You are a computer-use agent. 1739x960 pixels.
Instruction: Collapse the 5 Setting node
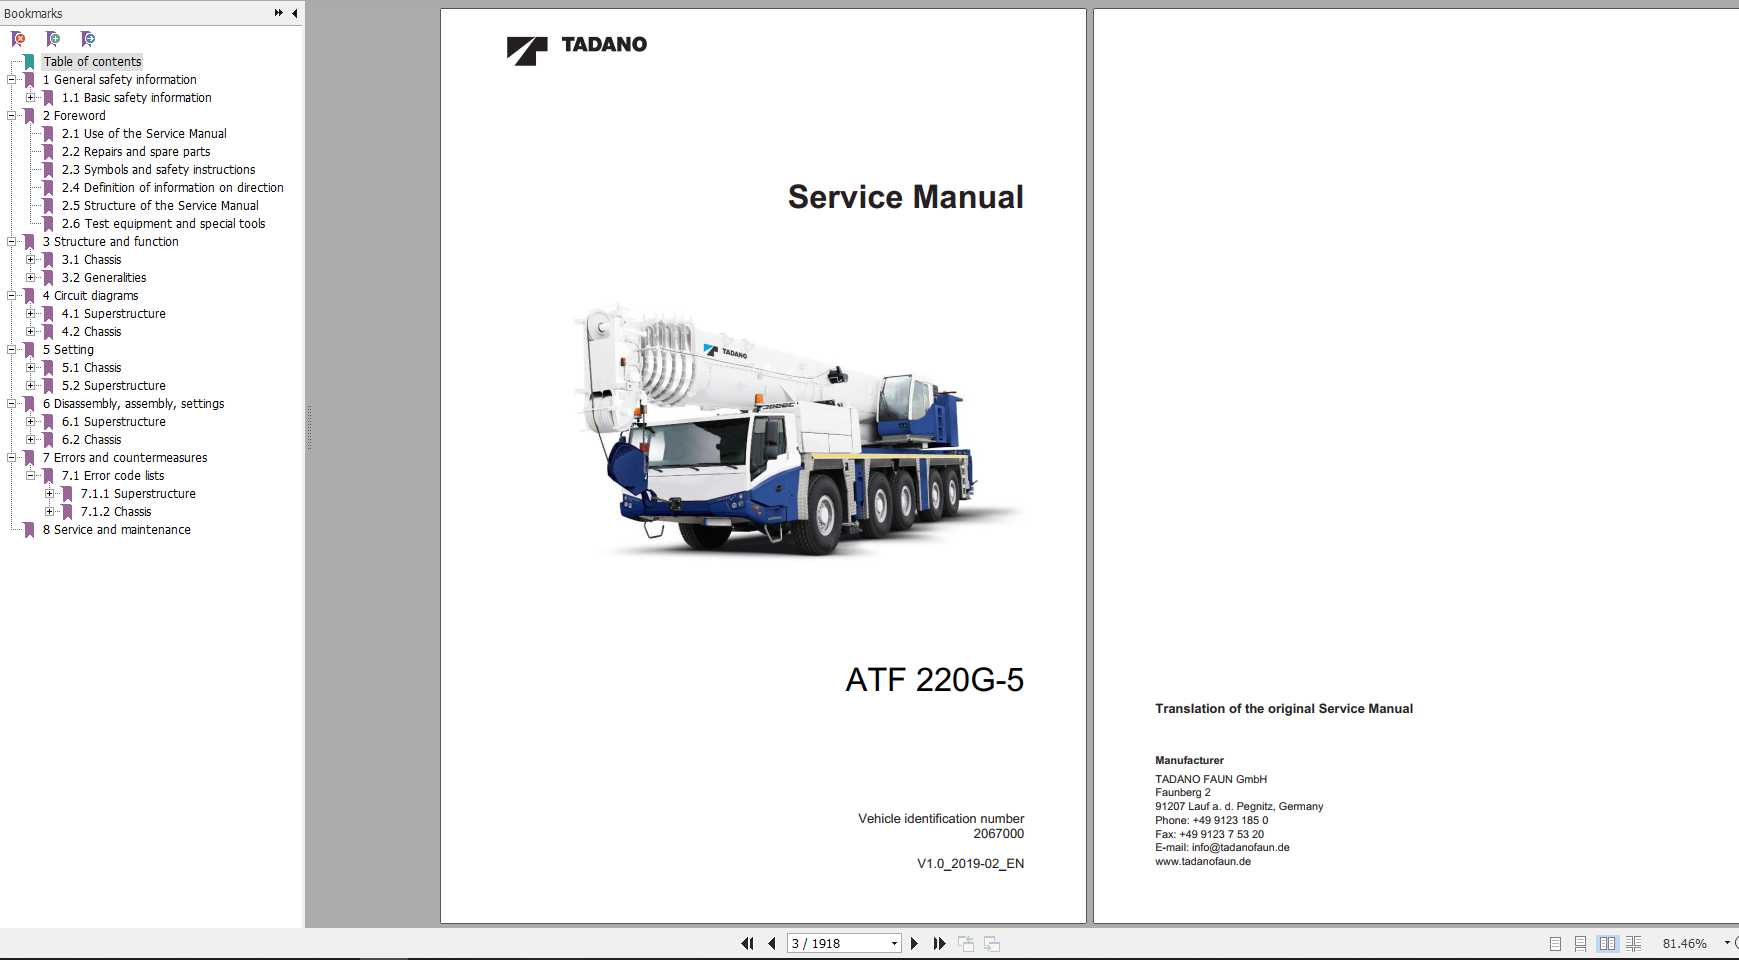[12, 350]
